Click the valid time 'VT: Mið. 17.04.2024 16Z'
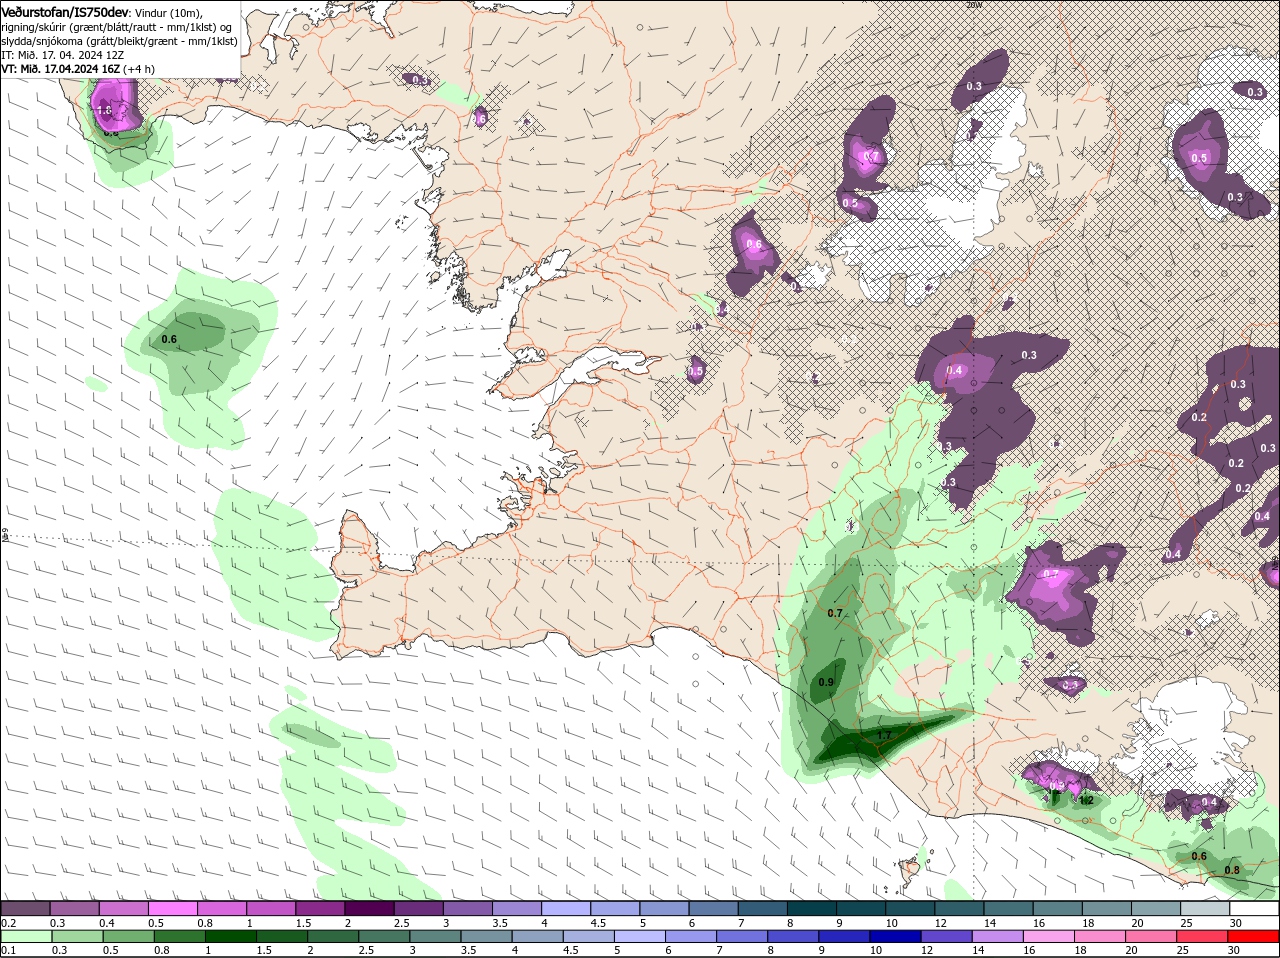This screenshot has width=1280, height=958. (x=61, y=69)
